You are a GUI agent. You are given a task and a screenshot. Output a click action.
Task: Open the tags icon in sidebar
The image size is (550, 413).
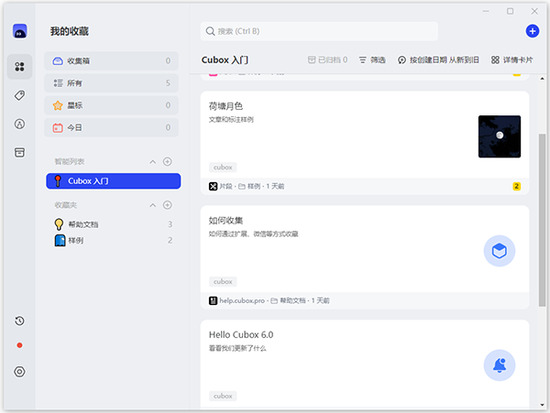click(x=20, y=95)
